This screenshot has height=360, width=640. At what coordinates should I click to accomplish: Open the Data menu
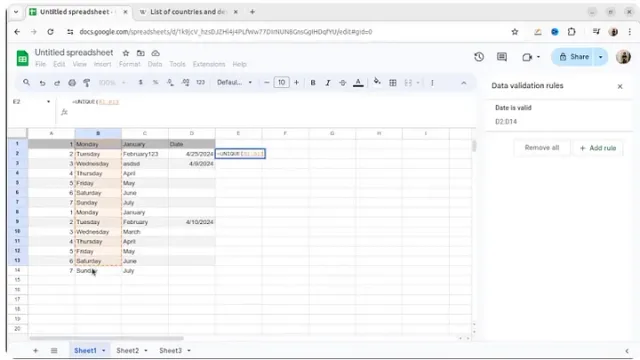click(x=155, y=64)
